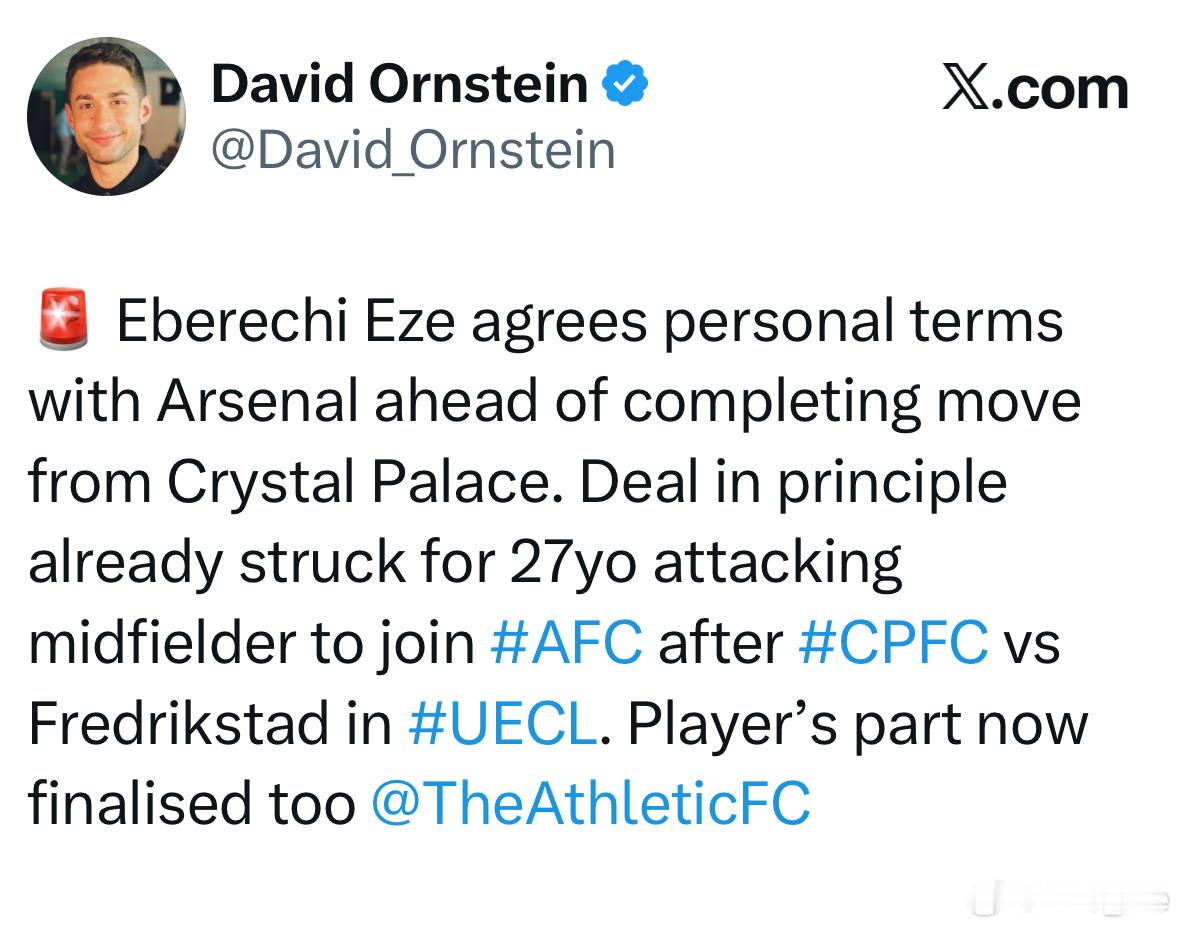Open David Ornstein's profile photo

[x=106, y=117]
